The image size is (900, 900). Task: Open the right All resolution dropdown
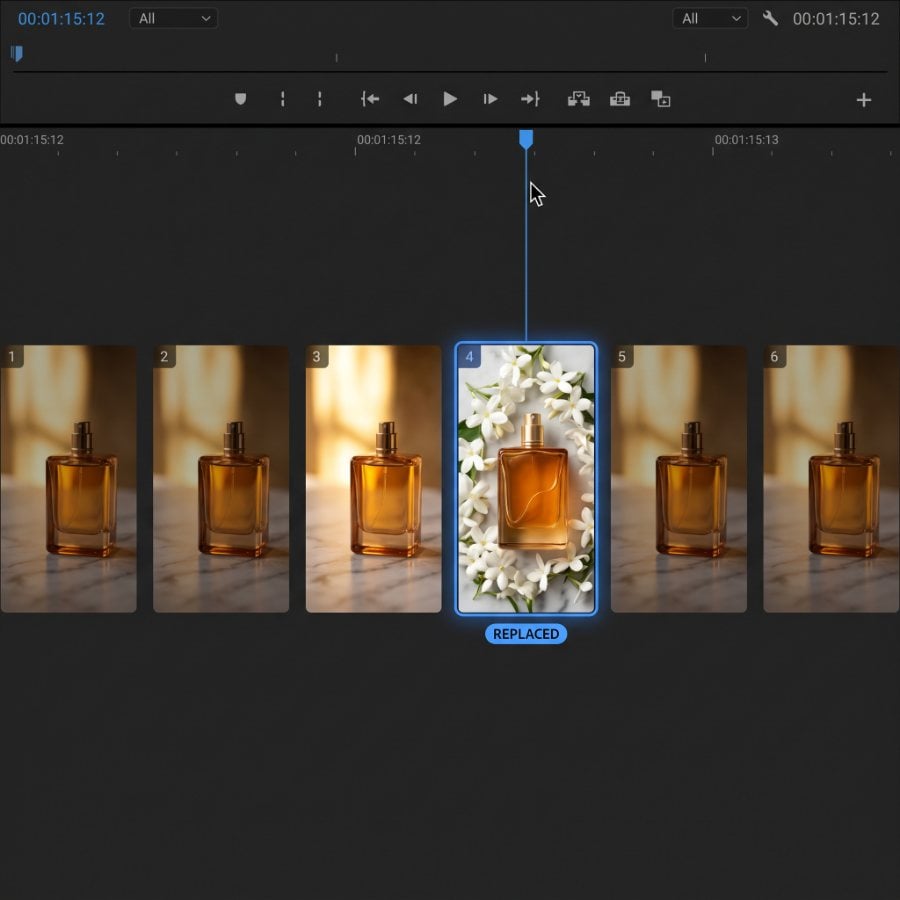coord(710,18)
